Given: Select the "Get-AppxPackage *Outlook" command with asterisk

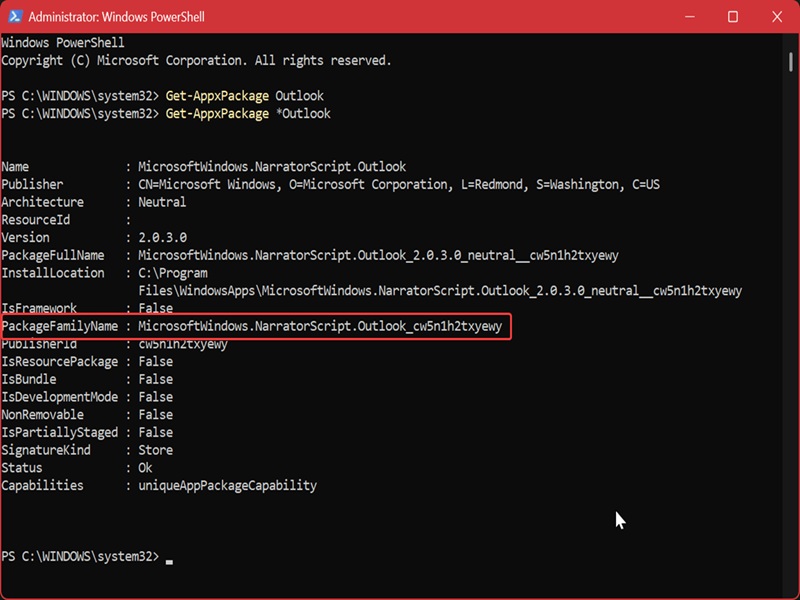Looking at the screenshot, I should [x=248, y=113].
